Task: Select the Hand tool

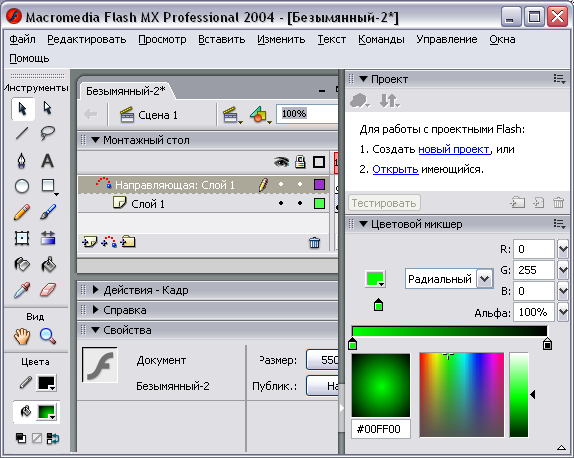Action: point(22,336)
